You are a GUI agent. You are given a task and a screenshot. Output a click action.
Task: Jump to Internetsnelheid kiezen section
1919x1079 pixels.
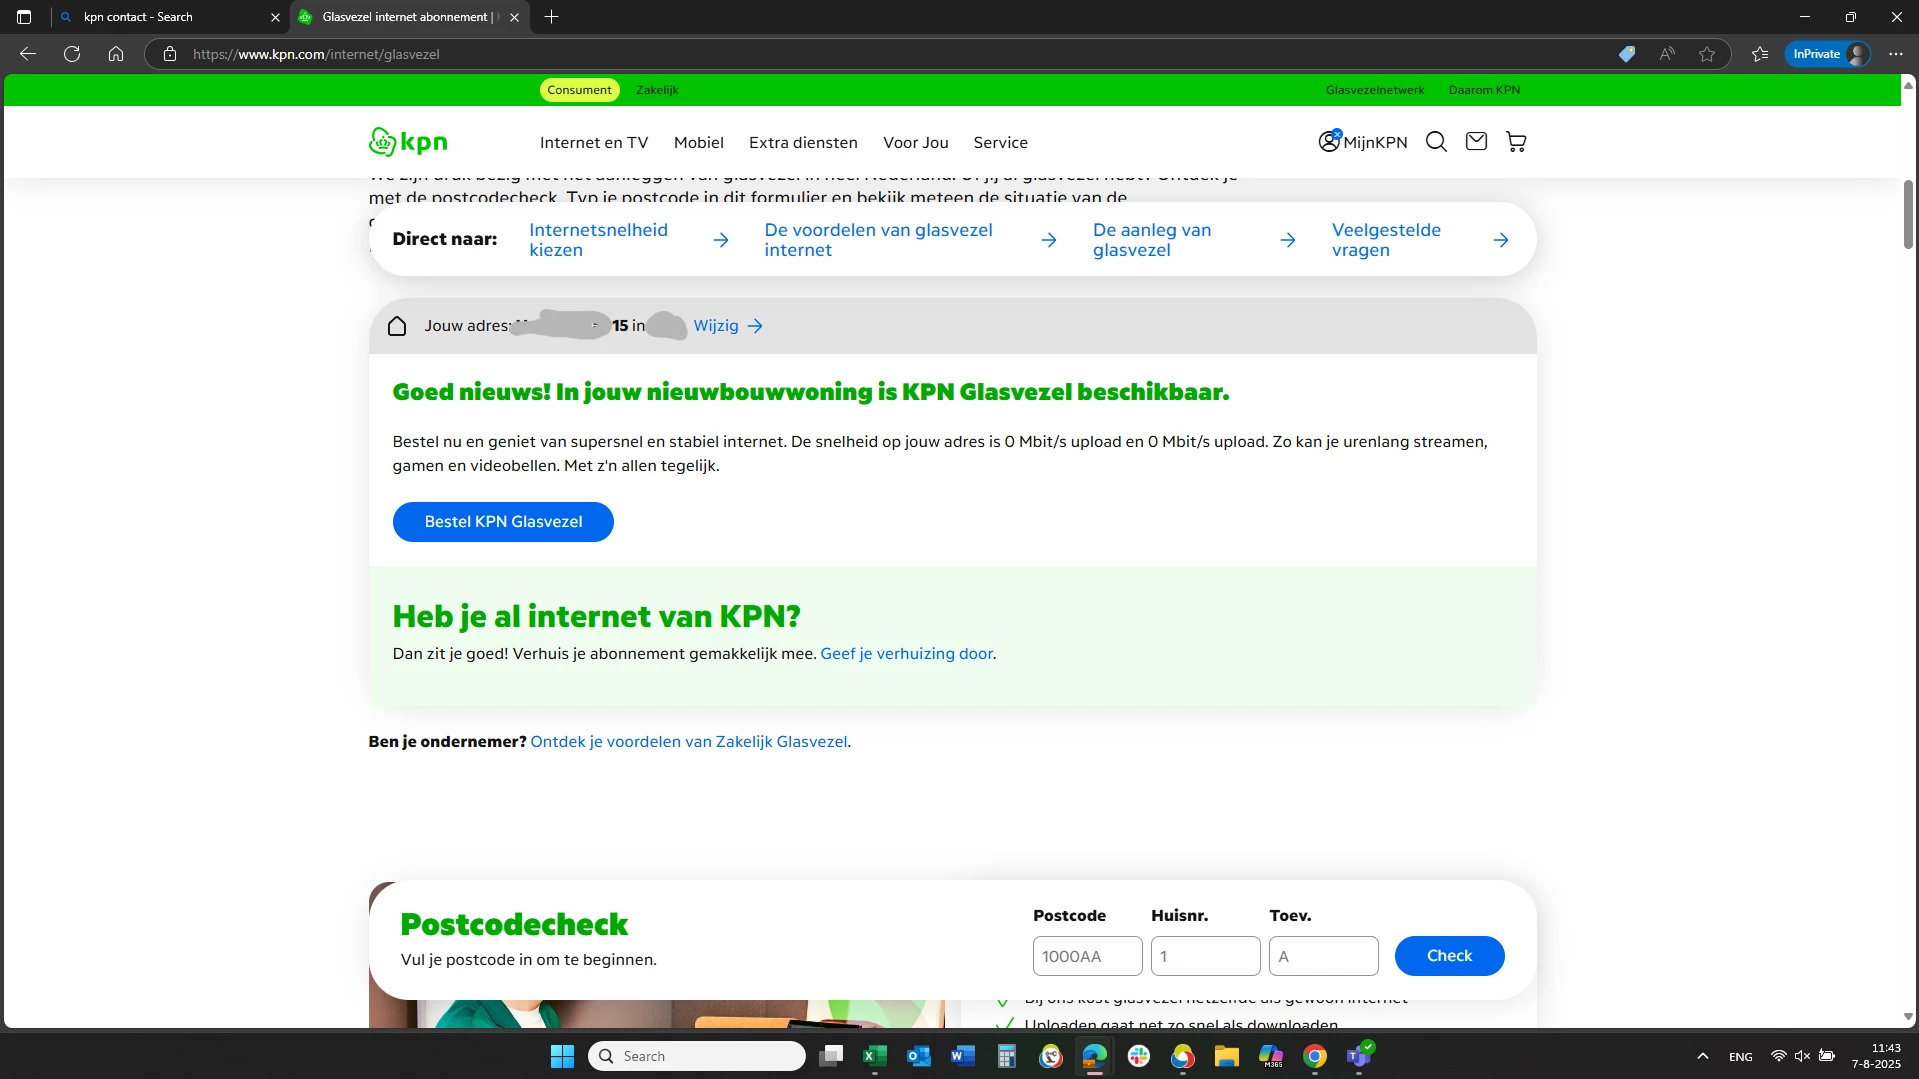598,240
